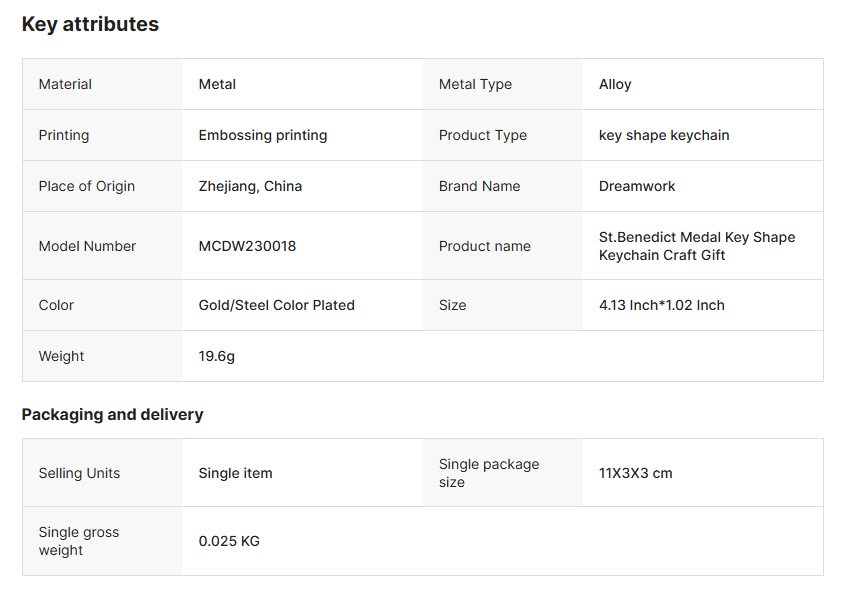
Task: Click the Gold/Steel Color Plated value
Action: click(277, 305)
